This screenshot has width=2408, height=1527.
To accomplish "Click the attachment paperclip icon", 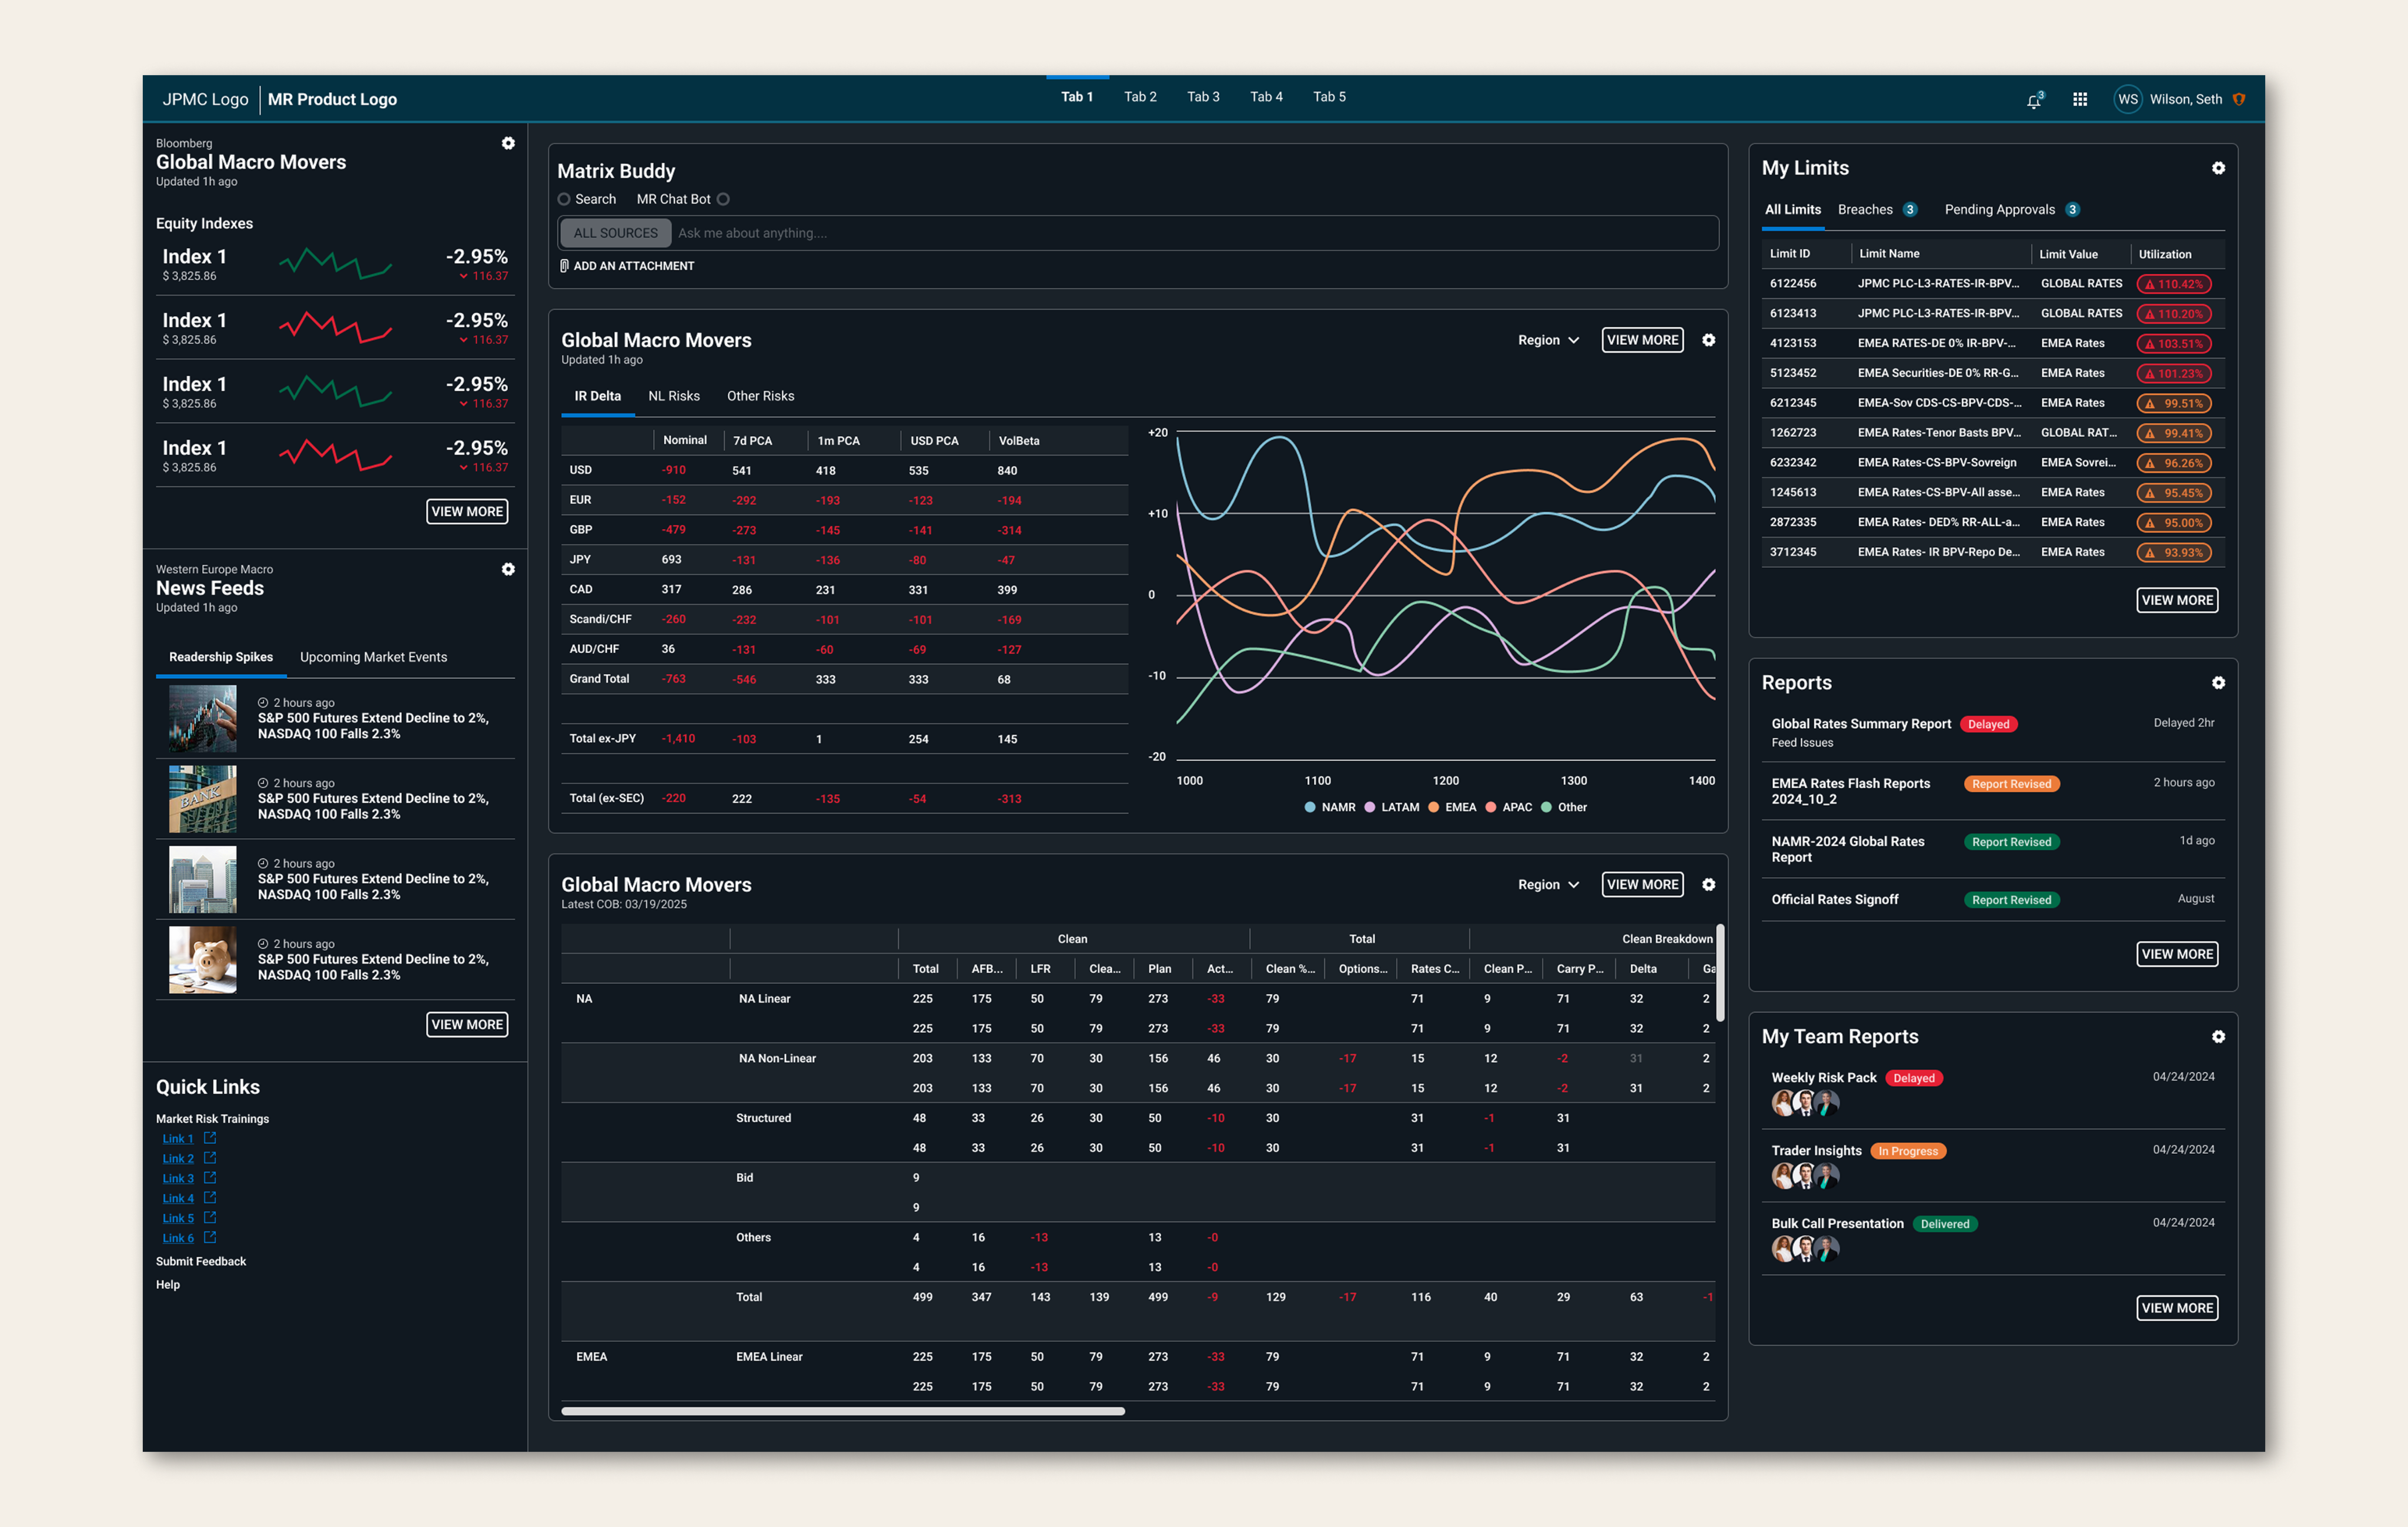I will [x=564, y=266].
